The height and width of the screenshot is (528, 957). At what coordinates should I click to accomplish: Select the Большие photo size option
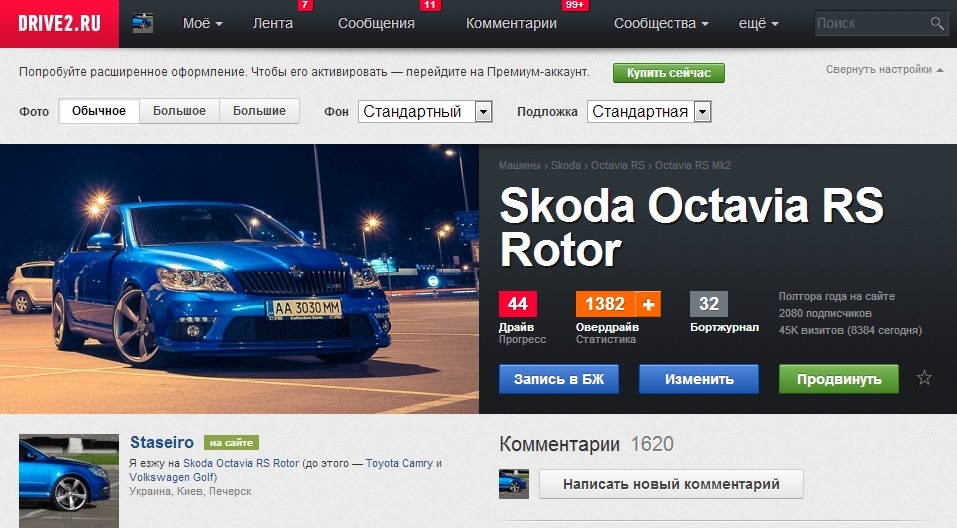tap(259, 111)
